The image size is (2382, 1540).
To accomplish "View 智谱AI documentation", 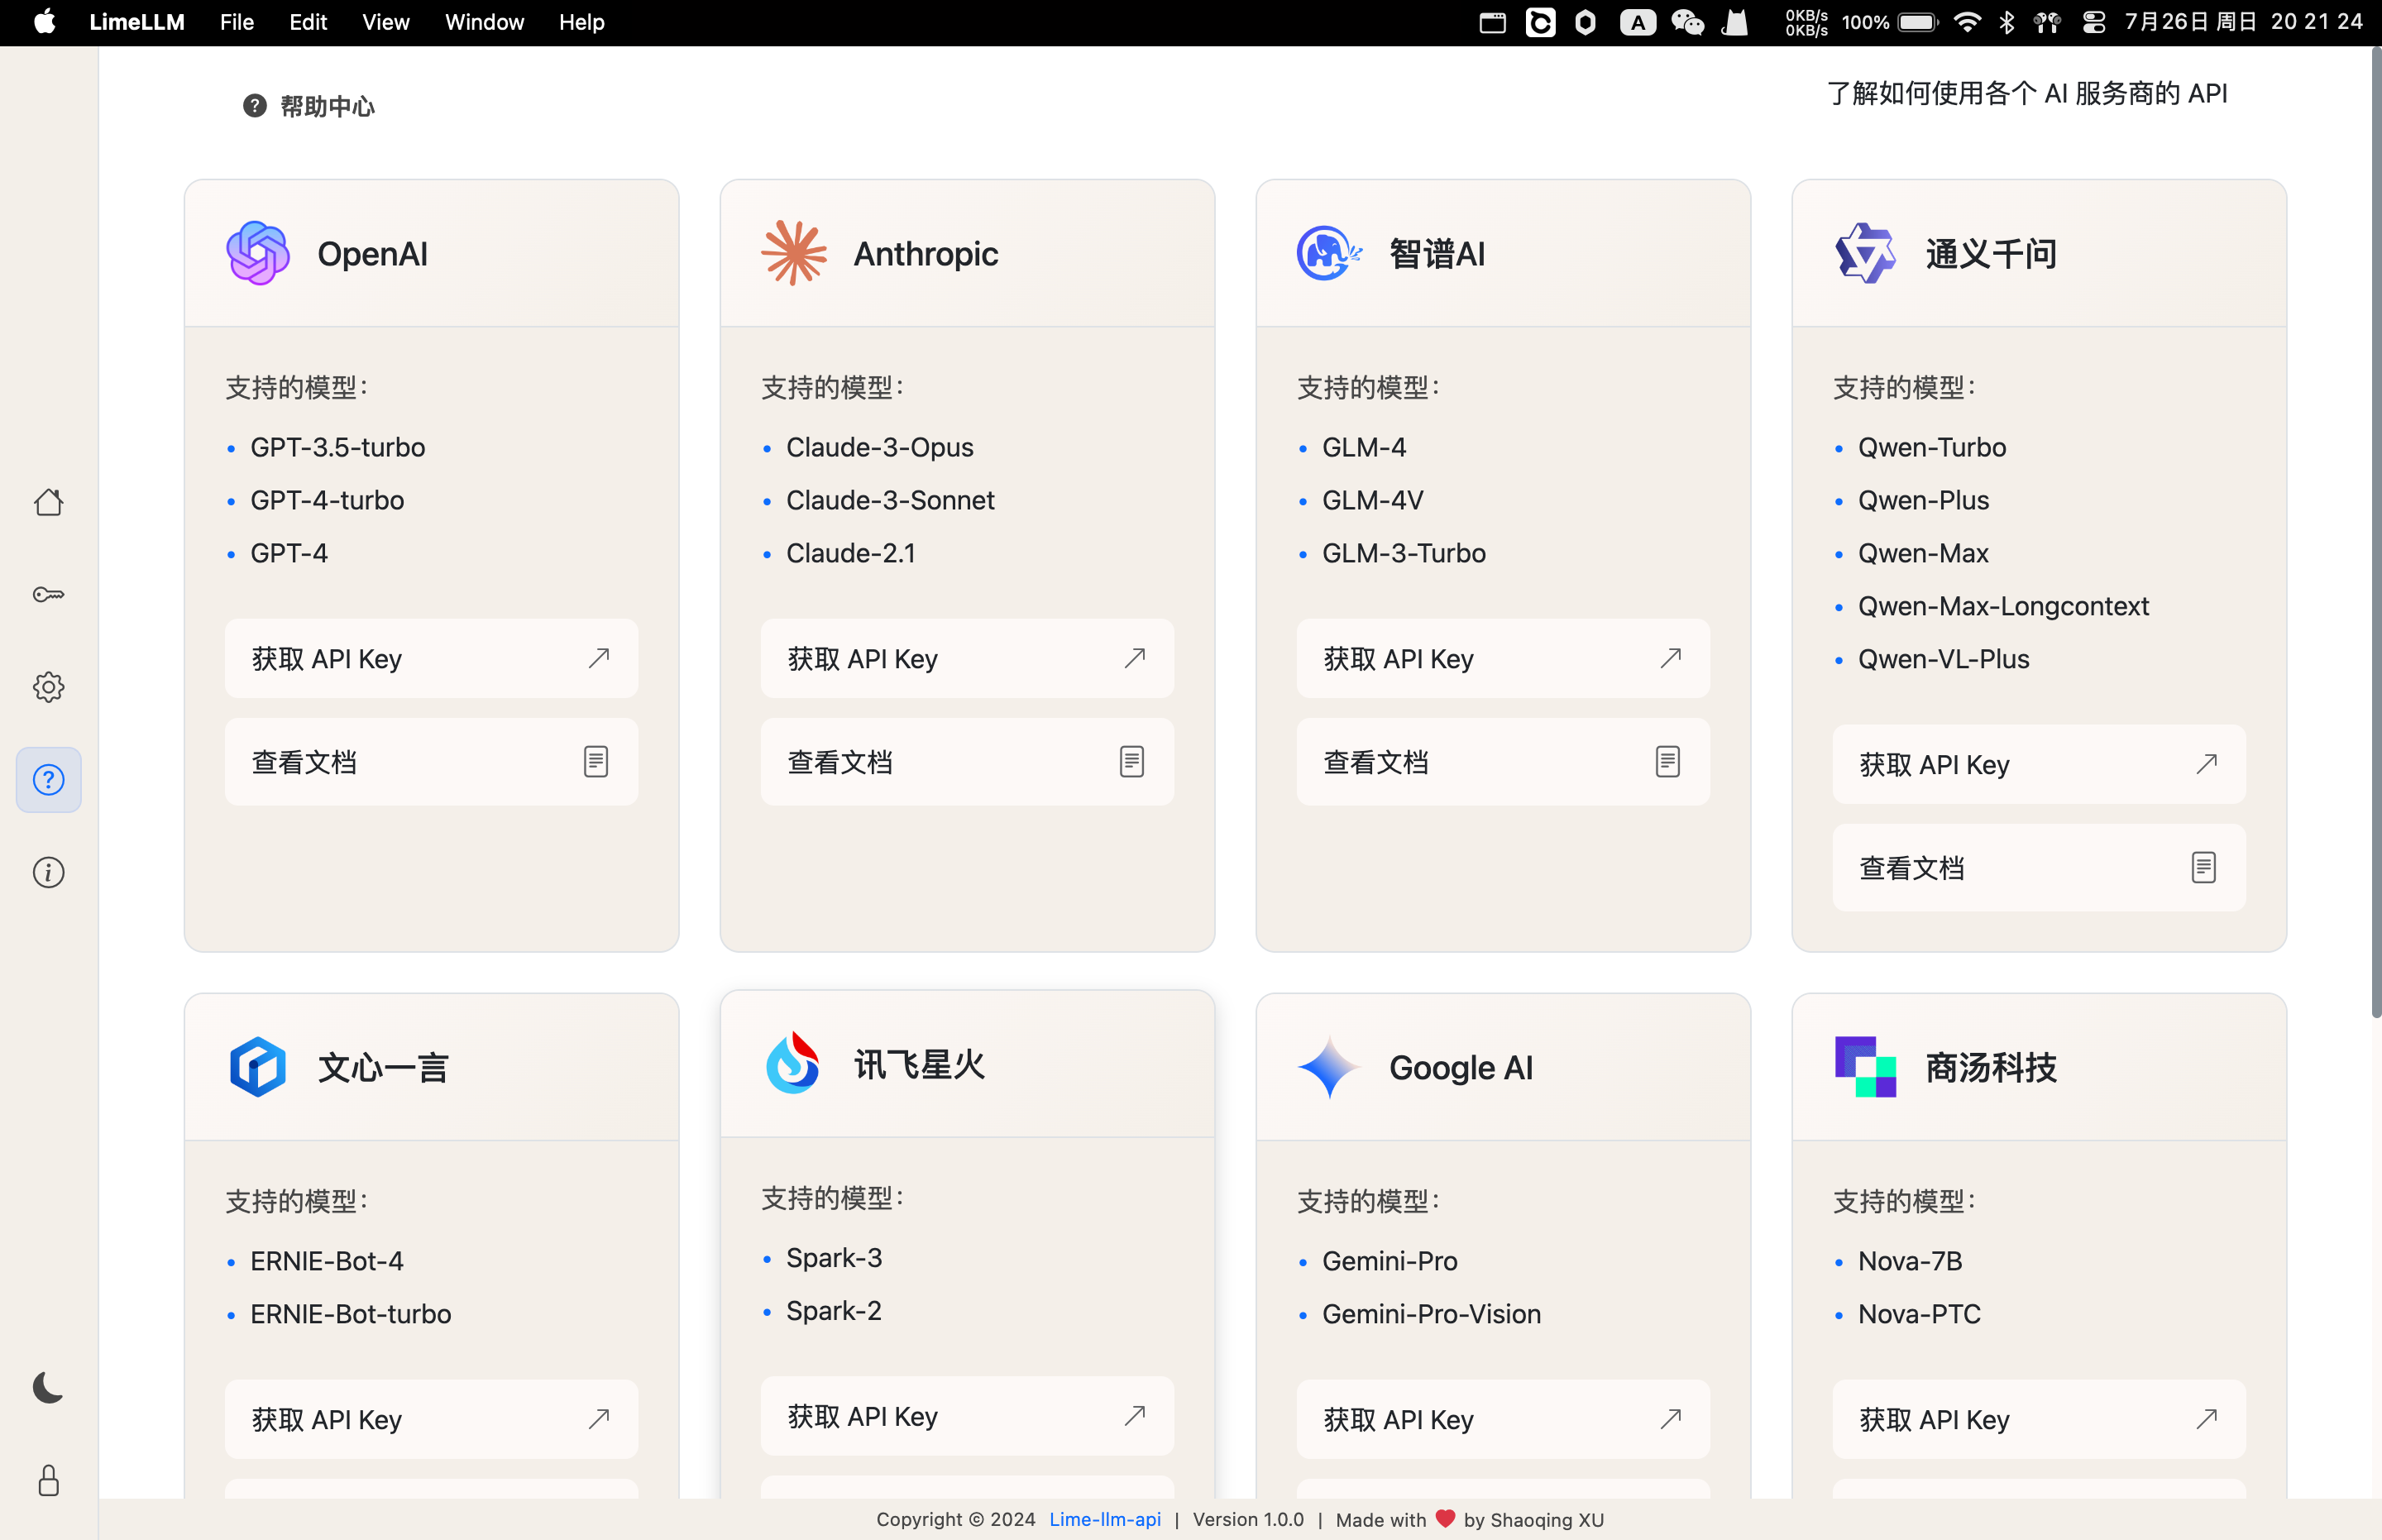I will (1503, 762).
